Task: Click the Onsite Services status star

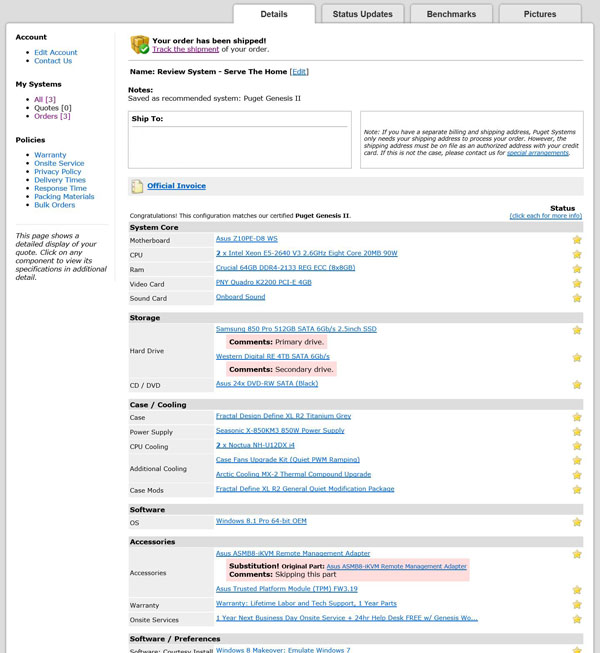Action: (x=577, y=619)
